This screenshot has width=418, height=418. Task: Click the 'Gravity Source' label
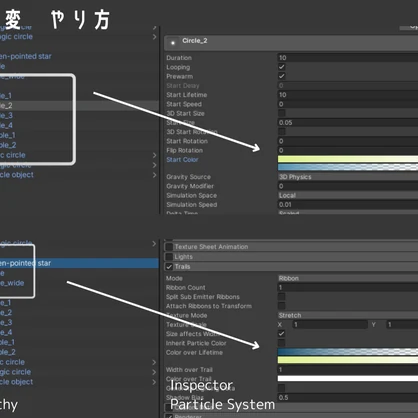point(188,177)
